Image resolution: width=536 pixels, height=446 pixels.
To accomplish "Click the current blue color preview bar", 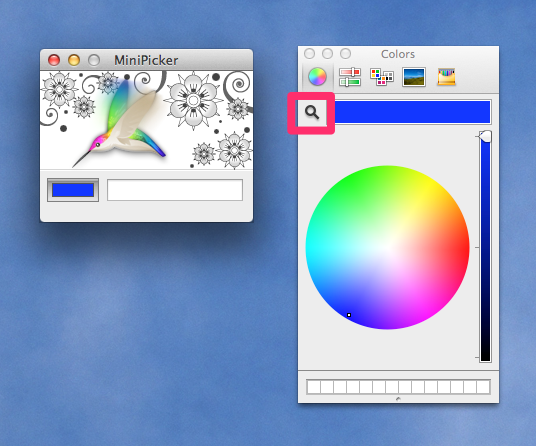I will pos(412,112).
